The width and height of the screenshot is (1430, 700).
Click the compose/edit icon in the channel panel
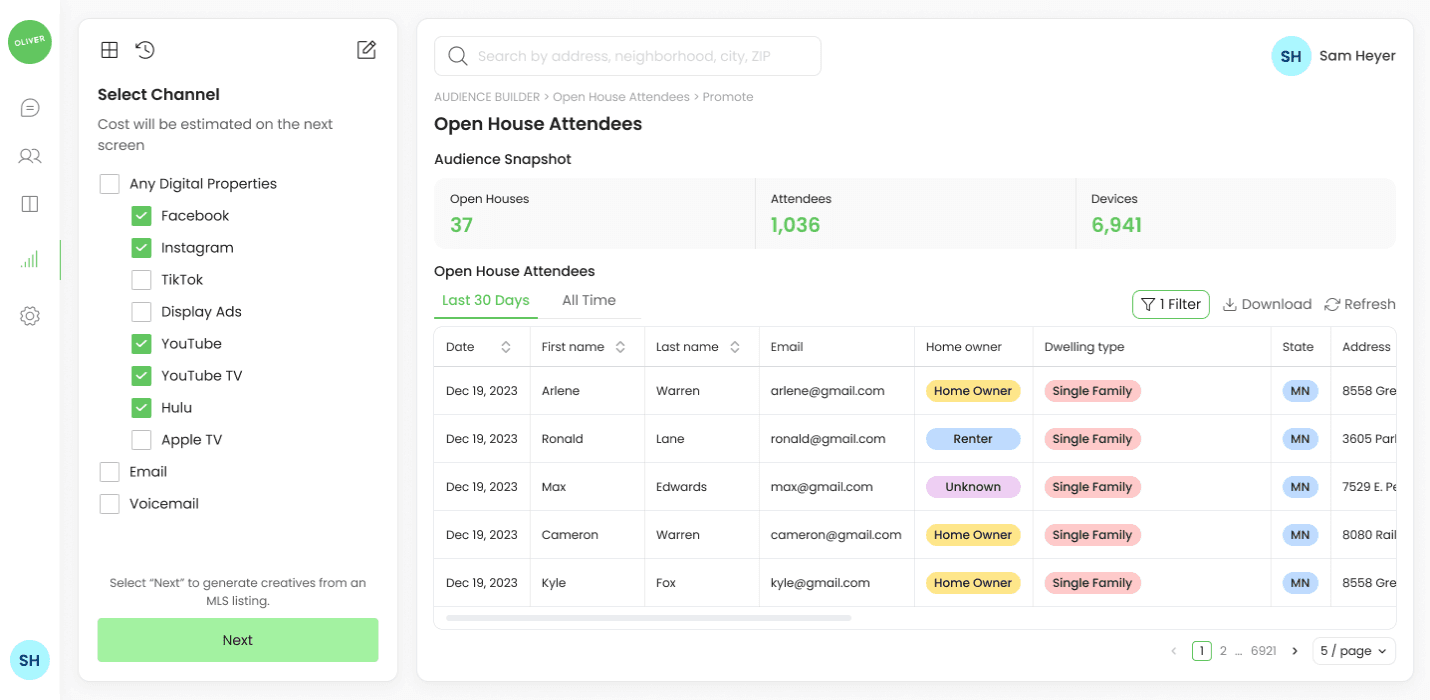[x=367, y=49]
